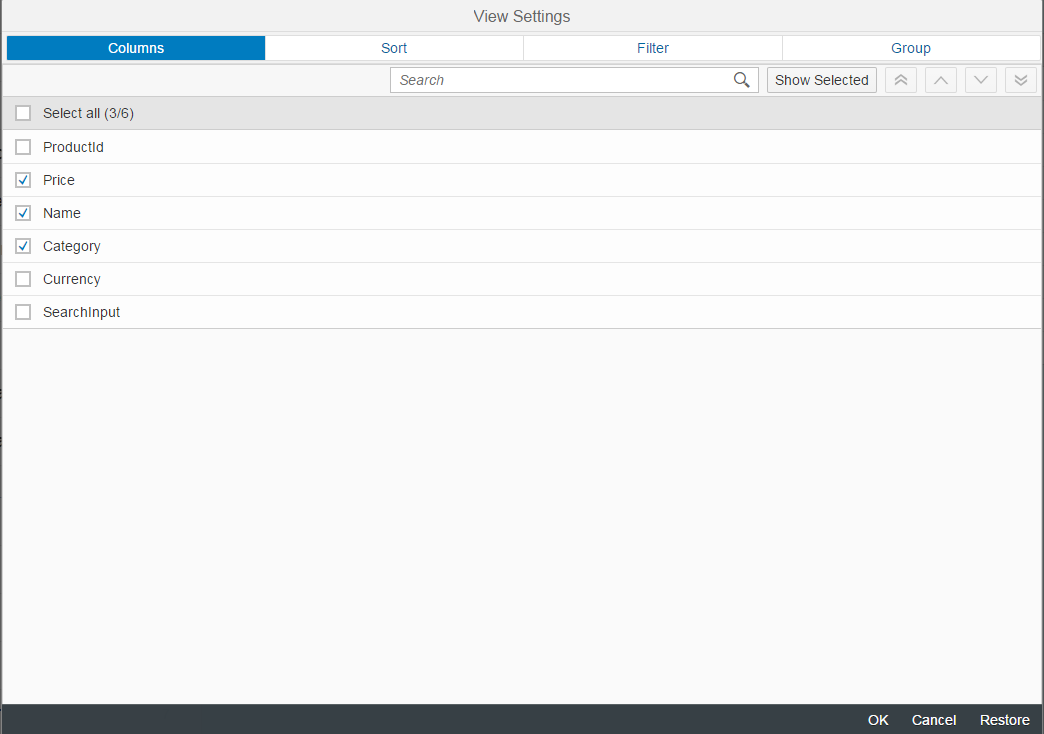Move selected column up one position
This screenshot has width=1044, height=734.
point(941,80)
